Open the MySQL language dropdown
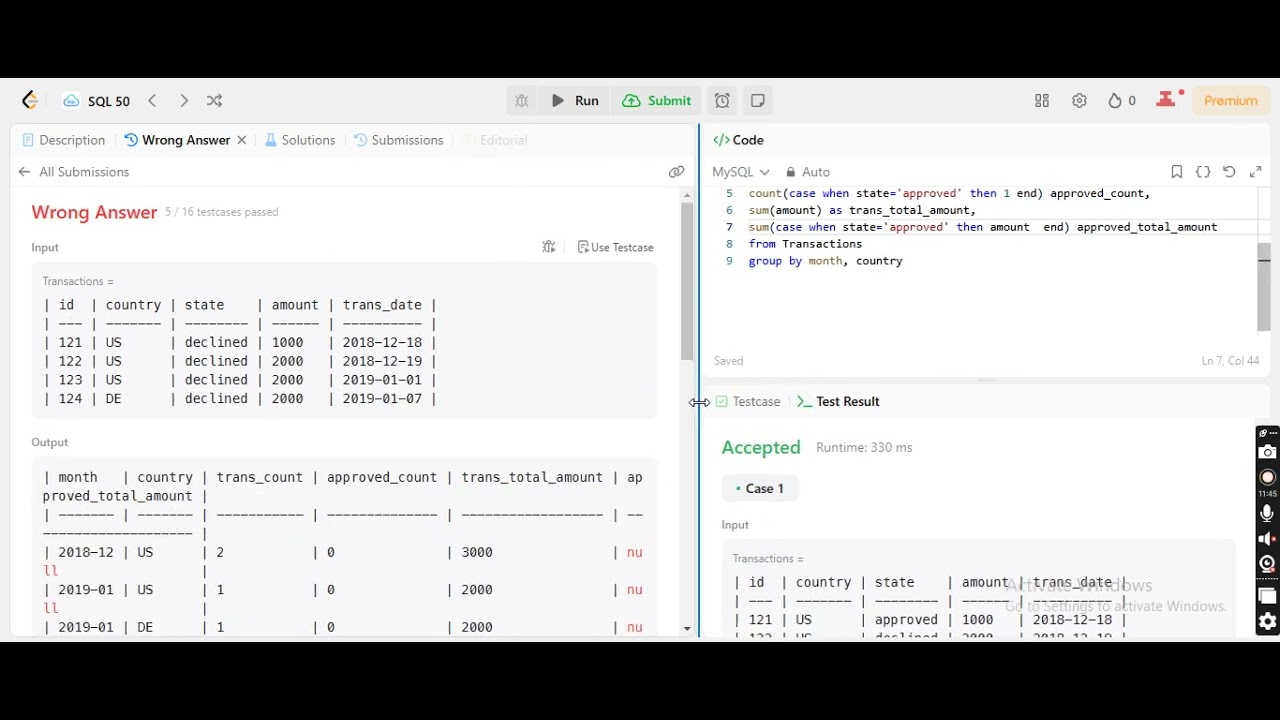Viewport: 1280px width, 720px height. pos(740,172)
